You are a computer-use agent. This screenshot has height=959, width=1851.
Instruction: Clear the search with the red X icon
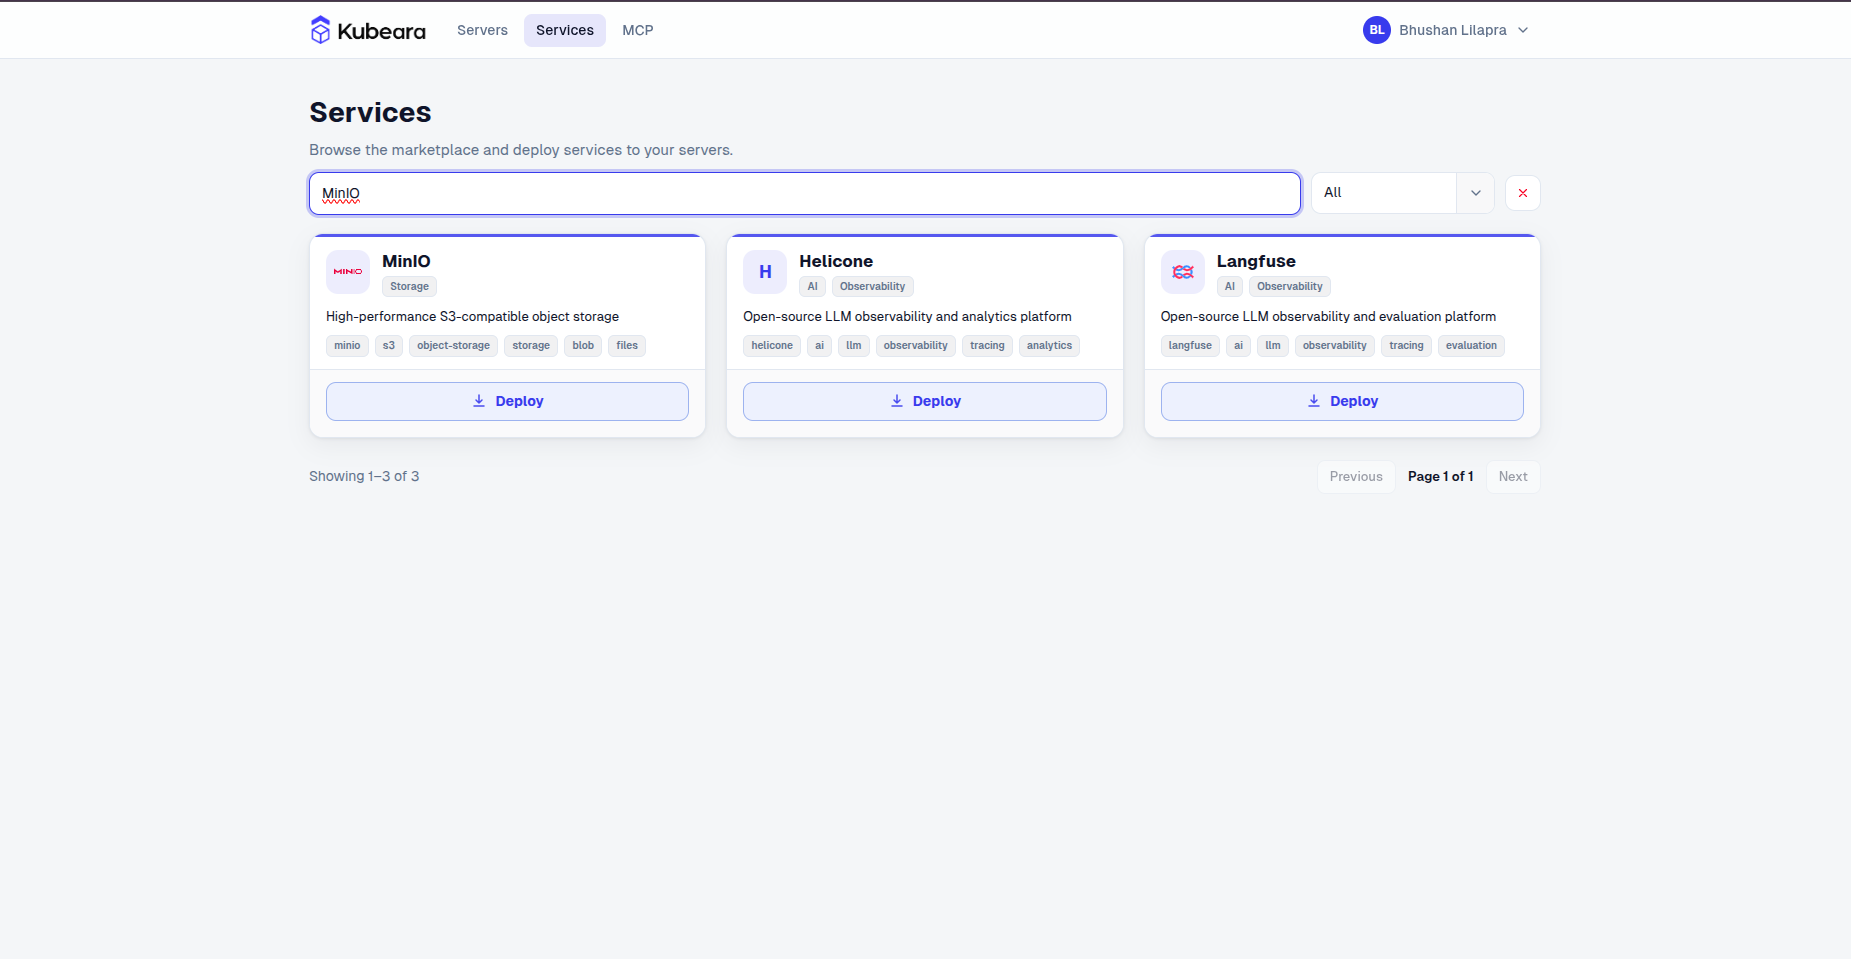point(1523,193)
